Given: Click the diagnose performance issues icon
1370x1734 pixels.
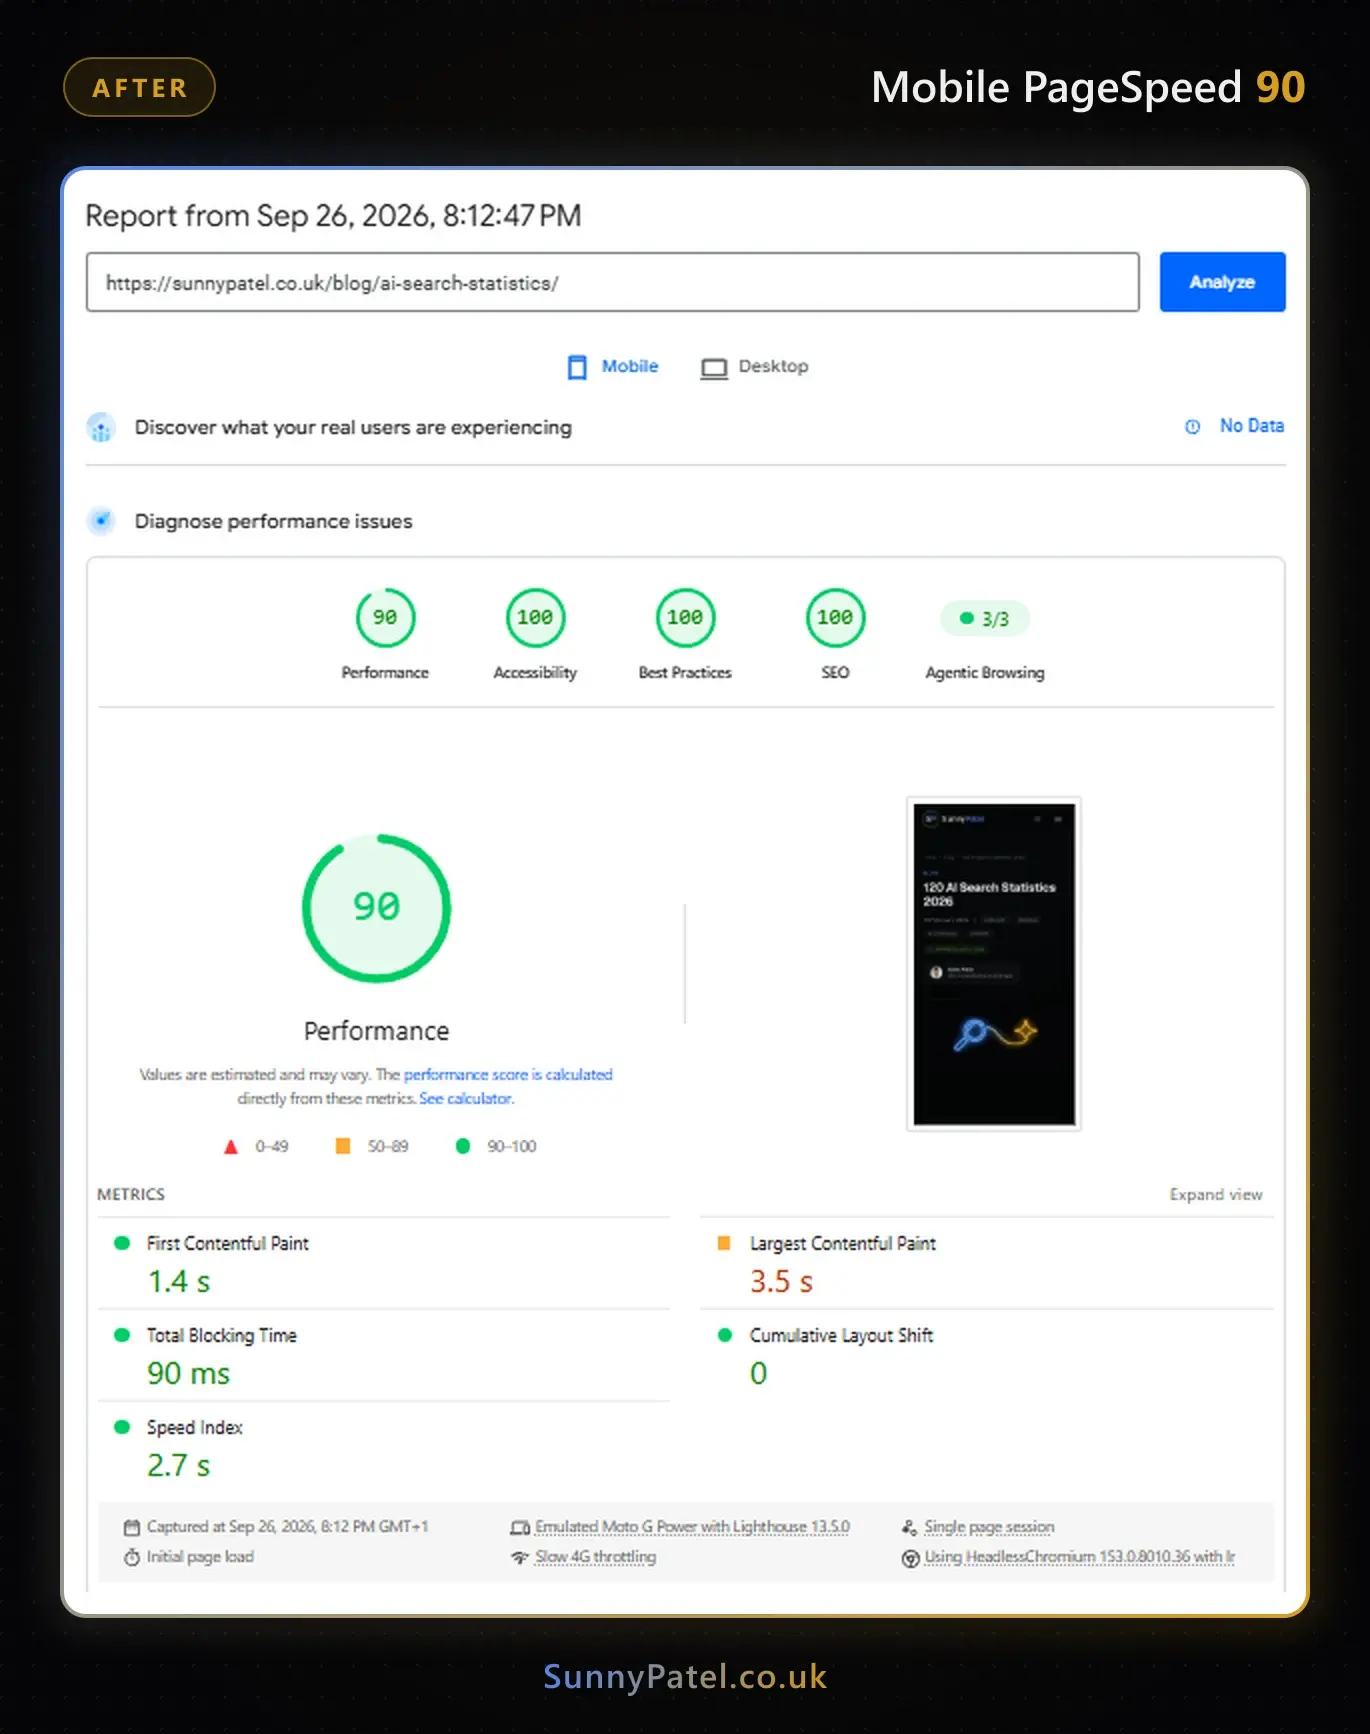Looking at the screenshot, I should pos(101,521).
